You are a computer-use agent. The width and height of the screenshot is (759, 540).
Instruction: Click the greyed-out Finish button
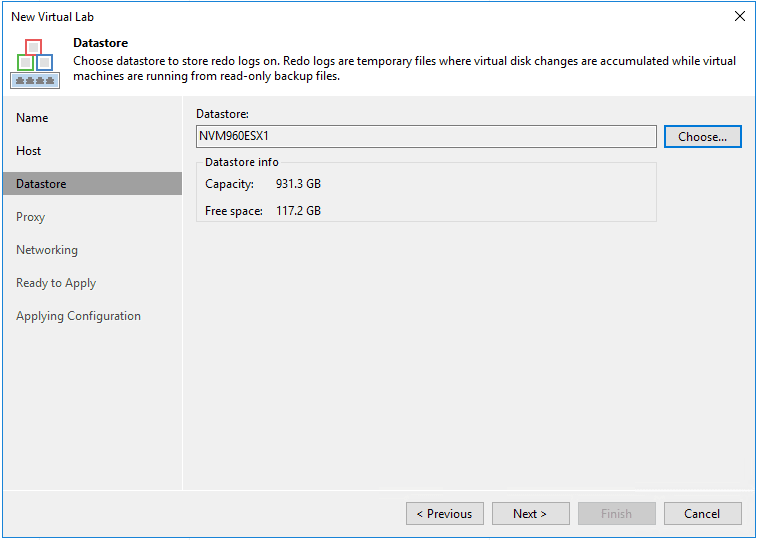click(616, 514)
